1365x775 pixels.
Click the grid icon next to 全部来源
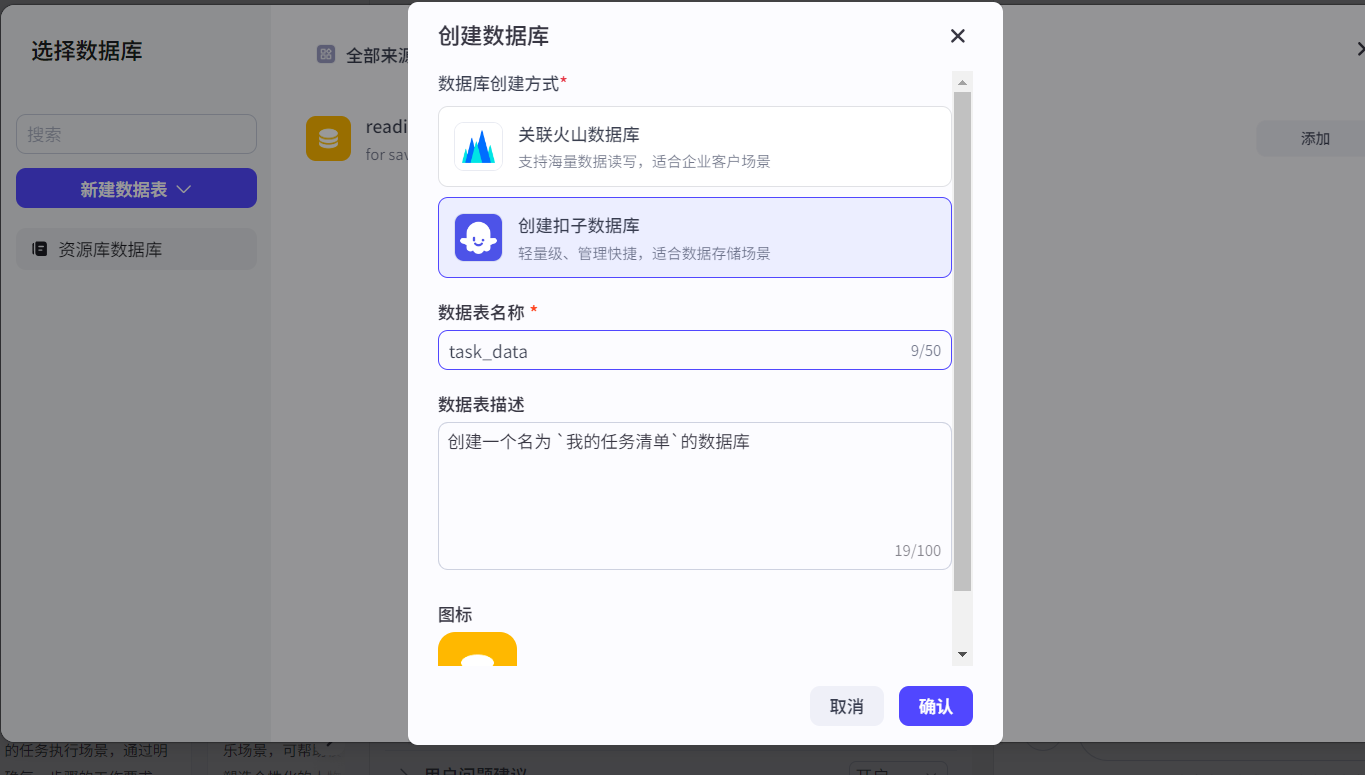326,52
